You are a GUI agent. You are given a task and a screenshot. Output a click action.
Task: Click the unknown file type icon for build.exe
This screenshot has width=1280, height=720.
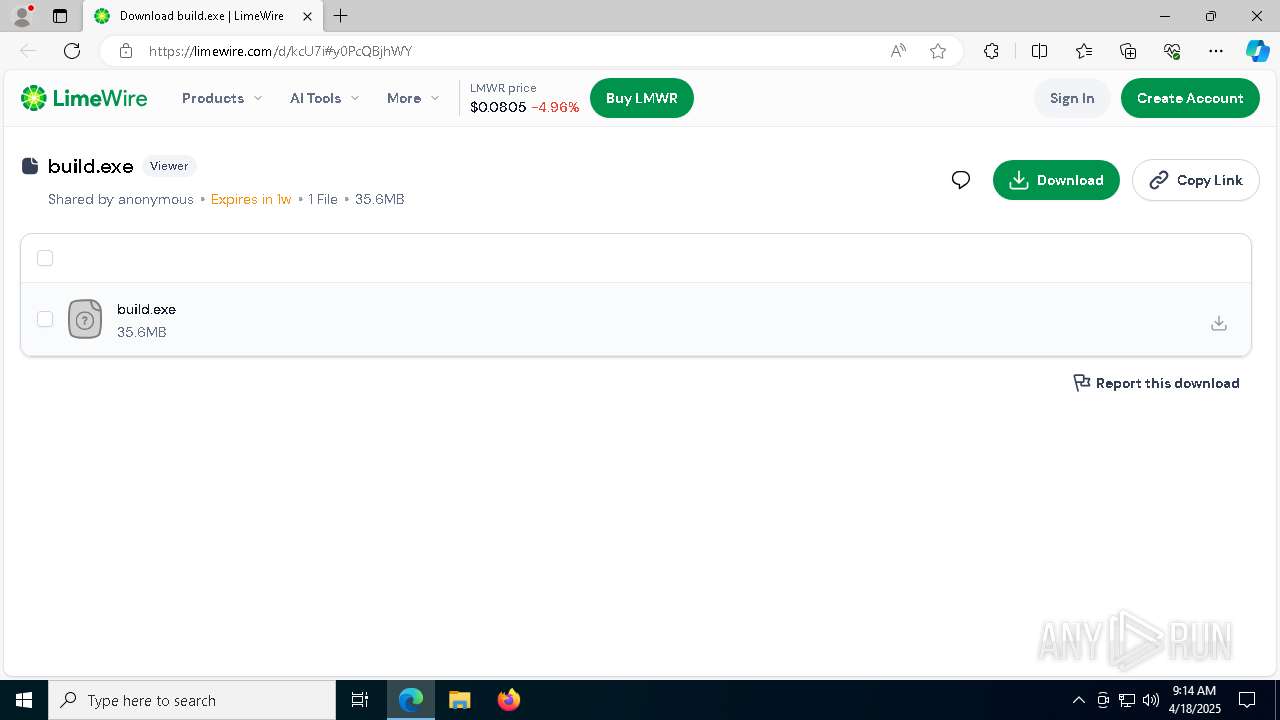click(x=85, y=319)
